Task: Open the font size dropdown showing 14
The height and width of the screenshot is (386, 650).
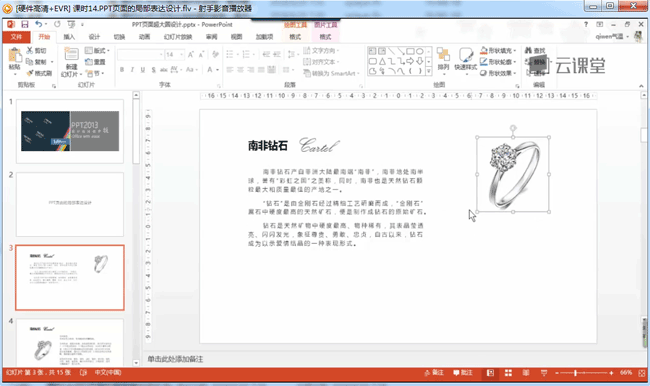Action: (175, 54)
